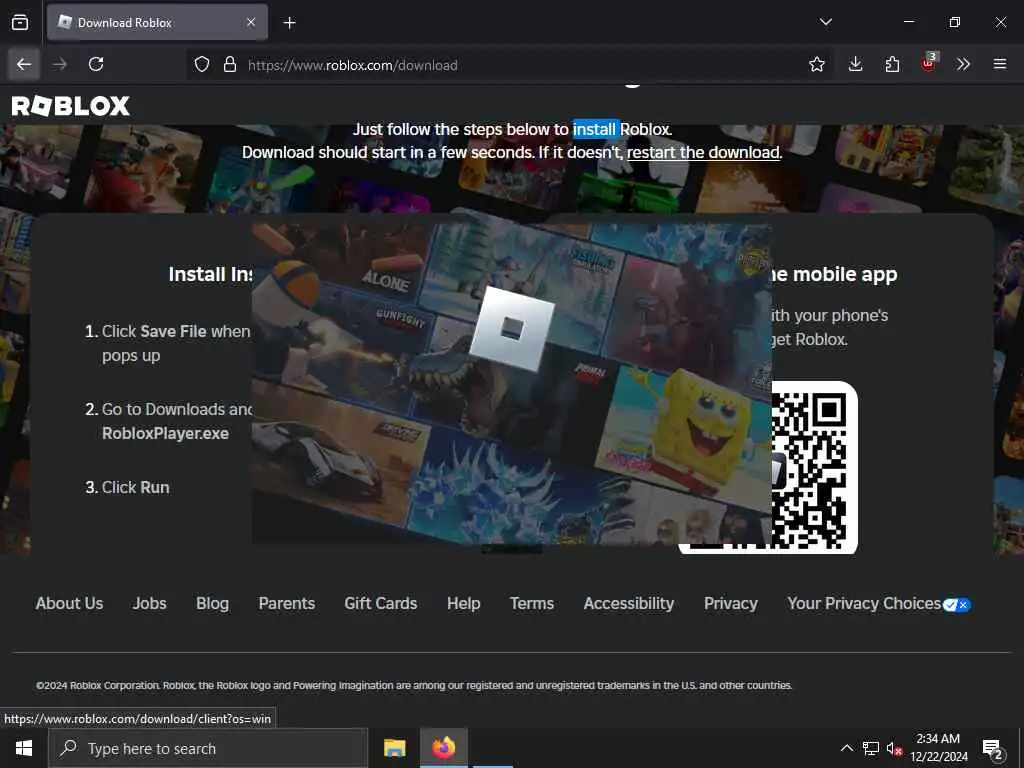Image resolution: width=1024 pixels, height=768 pixels.
Task: Click the highlighted word install
Action: 594,129
